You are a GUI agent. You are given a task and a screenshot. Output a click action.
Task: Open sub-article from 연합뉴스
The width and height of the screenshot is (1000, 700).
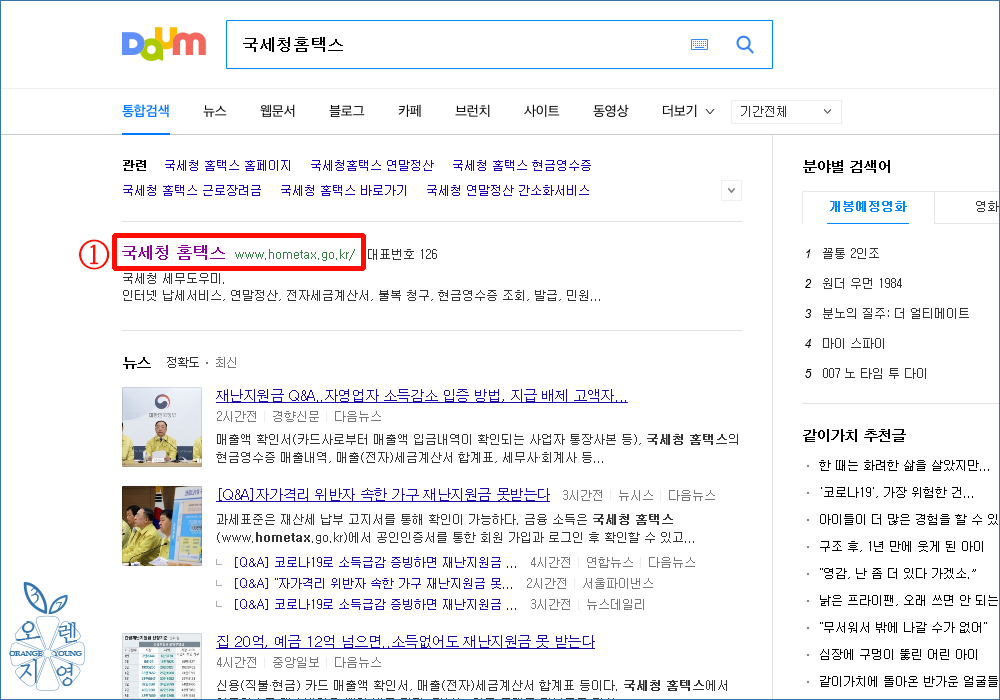click(376, 562)
